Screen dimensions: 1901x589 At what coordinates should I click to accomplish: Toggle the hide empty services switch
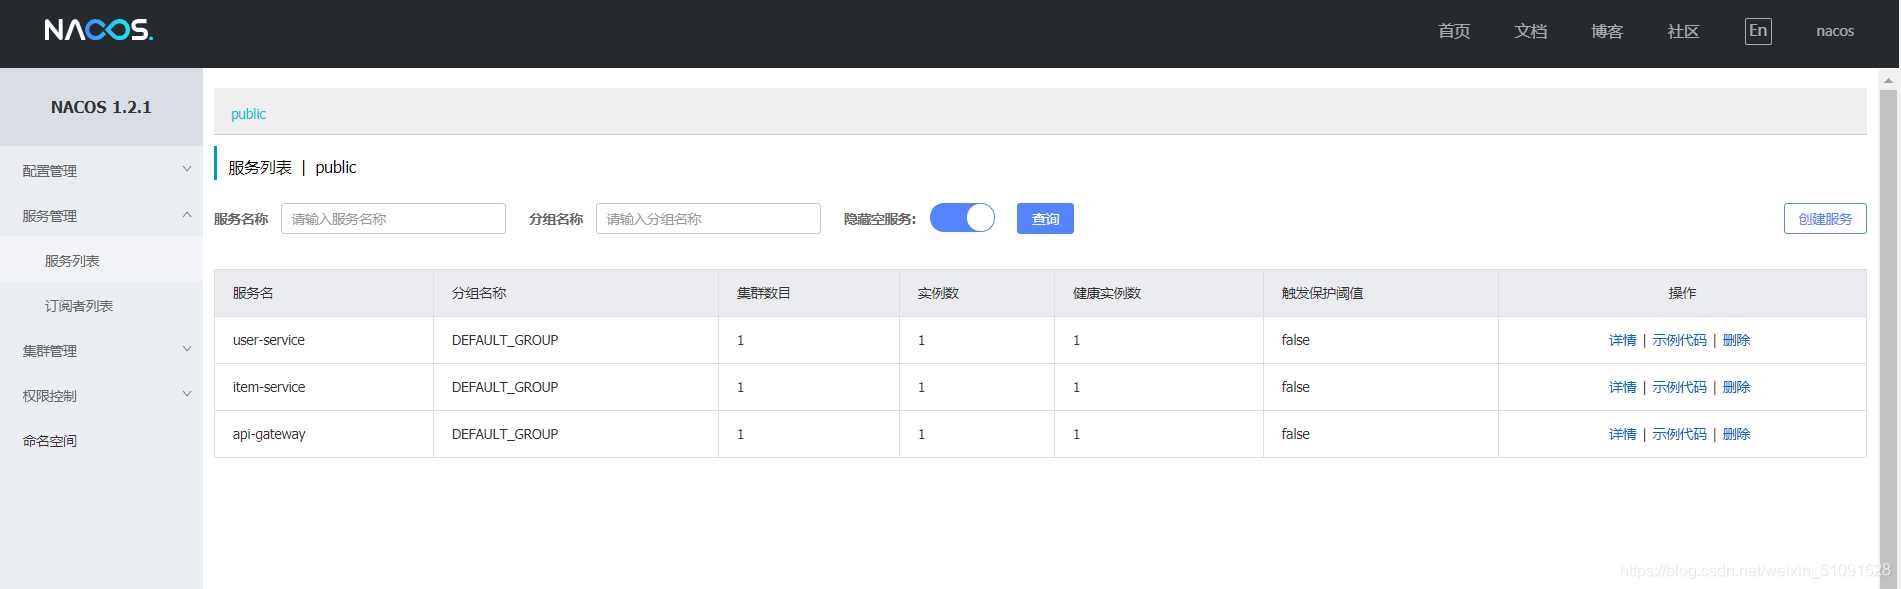962,218
